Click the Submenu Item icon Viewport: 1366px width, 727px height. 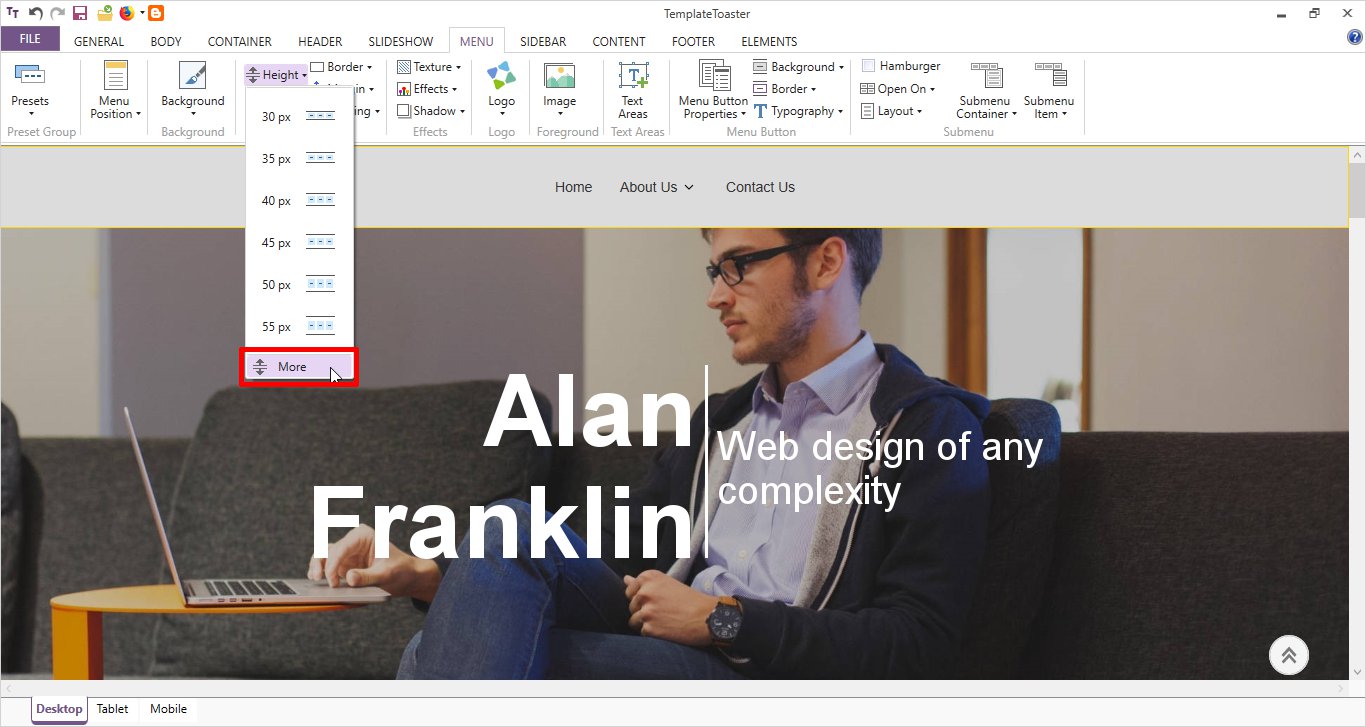(x=1049, y=77)
